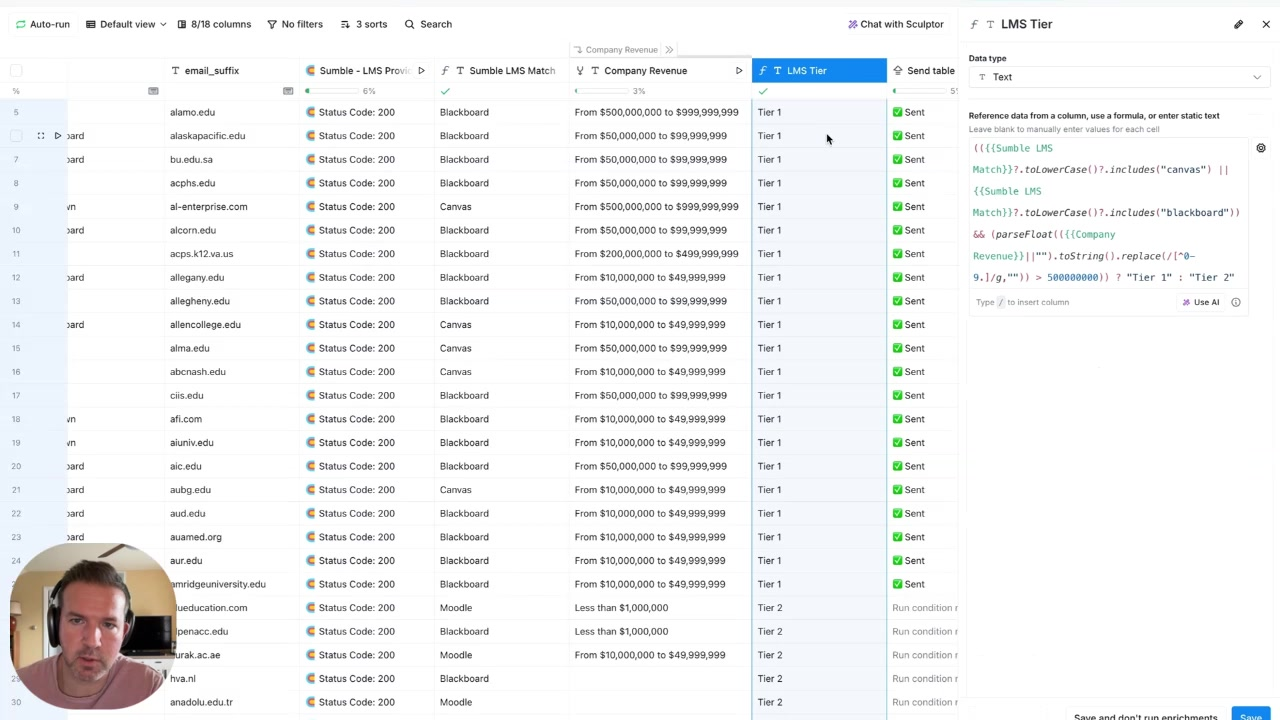
Task: Select row number 12
Action: 16,277
